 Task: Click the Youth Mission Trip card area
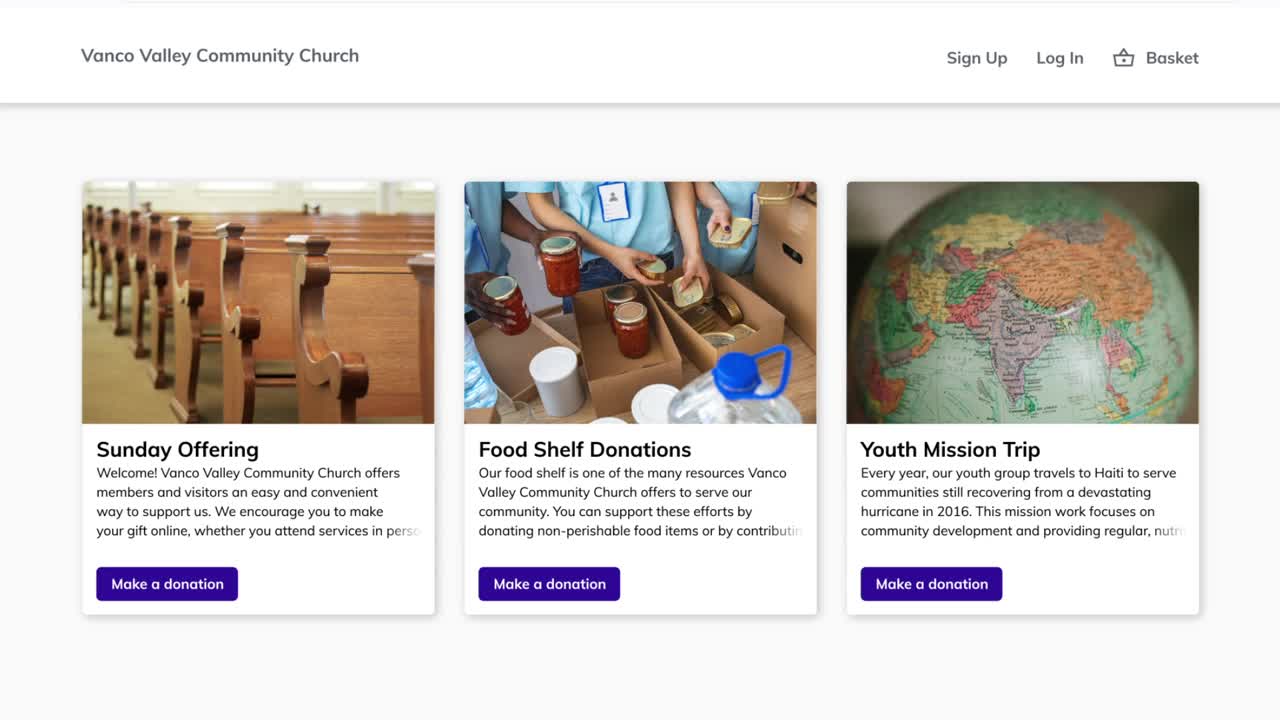[x=1022, y=396]
